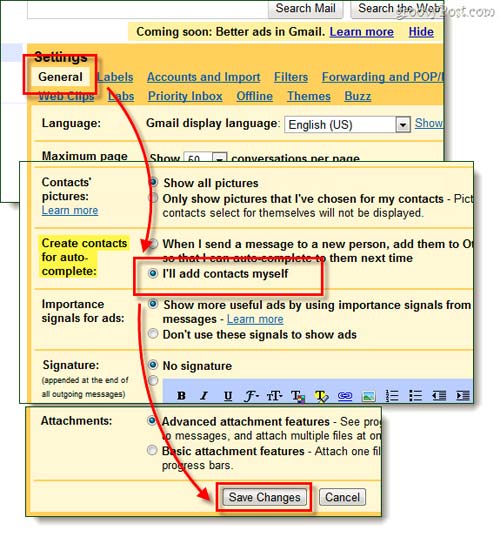
Task: Create a bulleted list in signature
Action: coord(415,396)
